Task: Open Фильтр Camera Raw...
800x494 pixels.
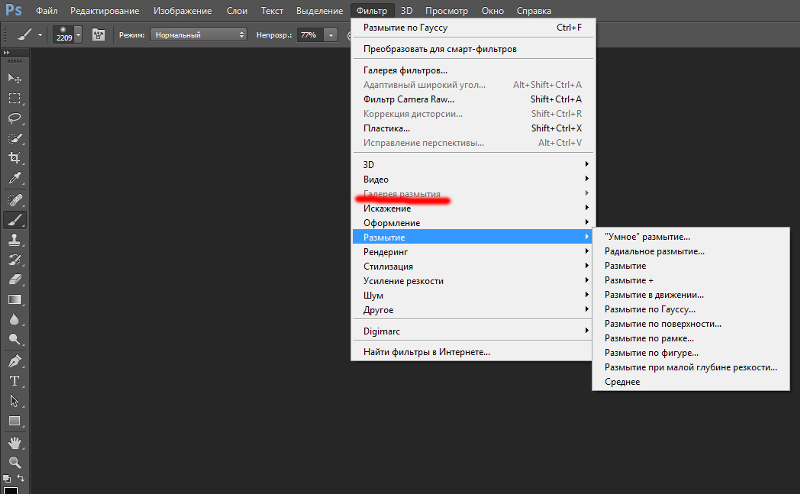Action: 473,100
